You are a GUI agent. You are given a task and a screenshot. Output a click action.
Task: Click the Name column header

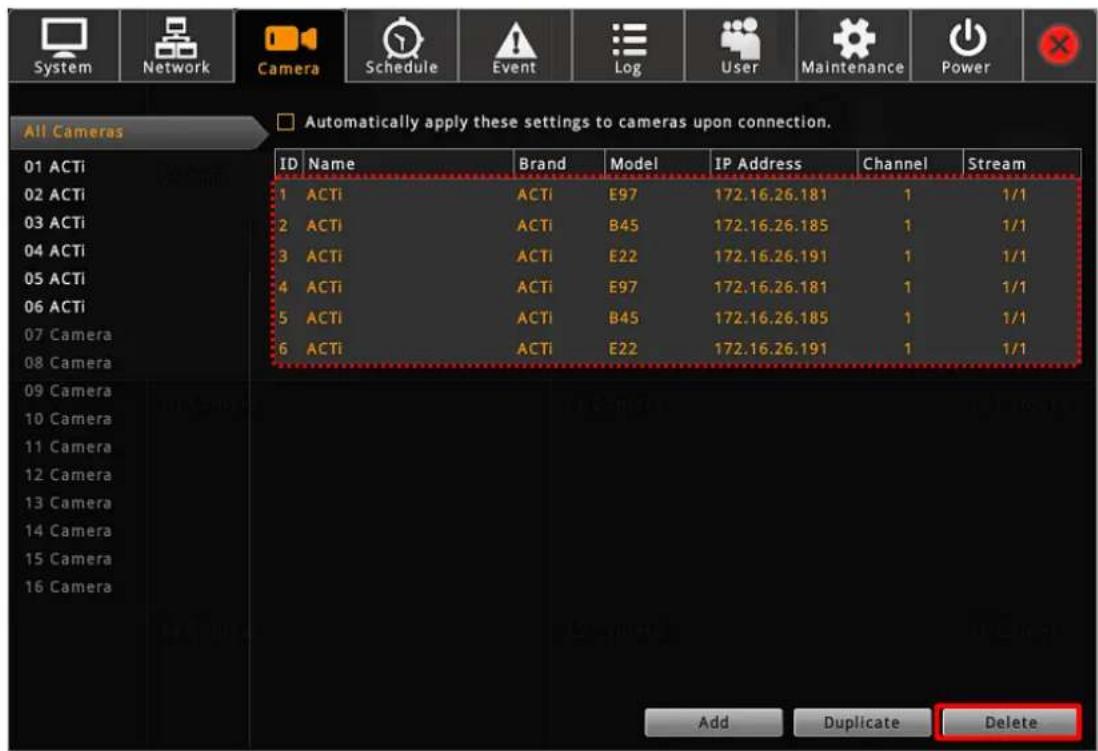tap(408, 164)
